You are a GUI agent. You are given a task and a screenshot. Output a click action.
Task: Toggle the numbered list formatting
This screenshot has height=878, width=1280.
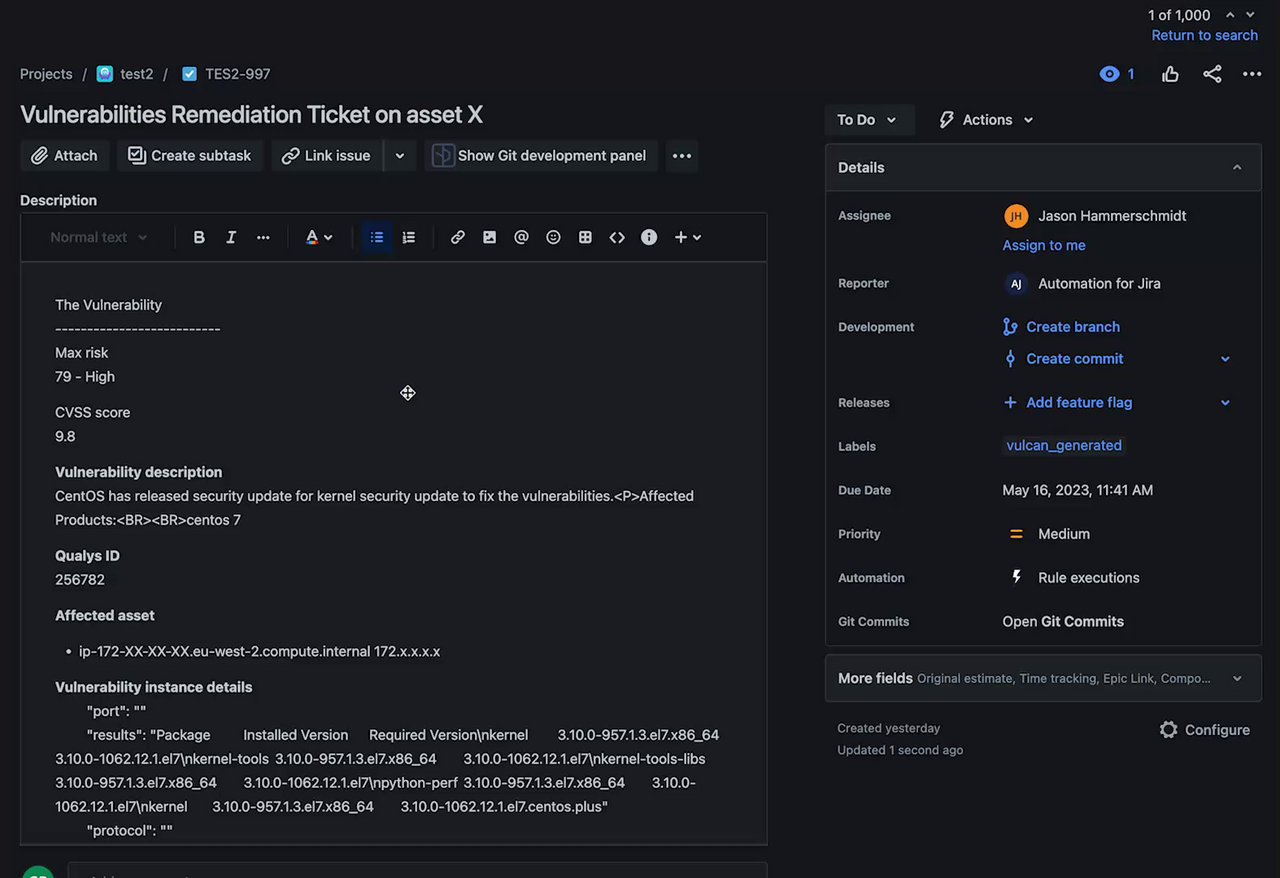(x=409, y=237)
